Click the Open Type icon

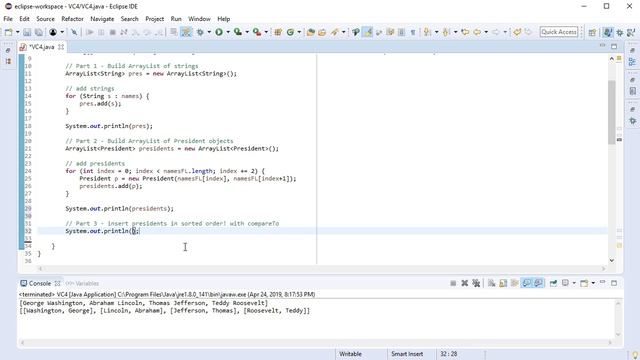311,32
